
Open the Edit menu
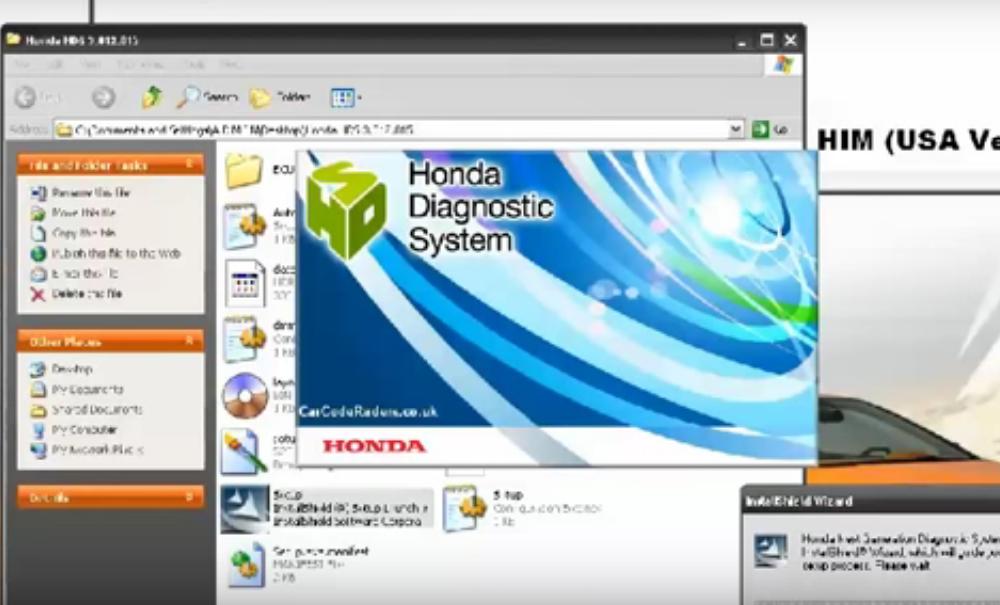pyautogui.click(x=54, y=64)
